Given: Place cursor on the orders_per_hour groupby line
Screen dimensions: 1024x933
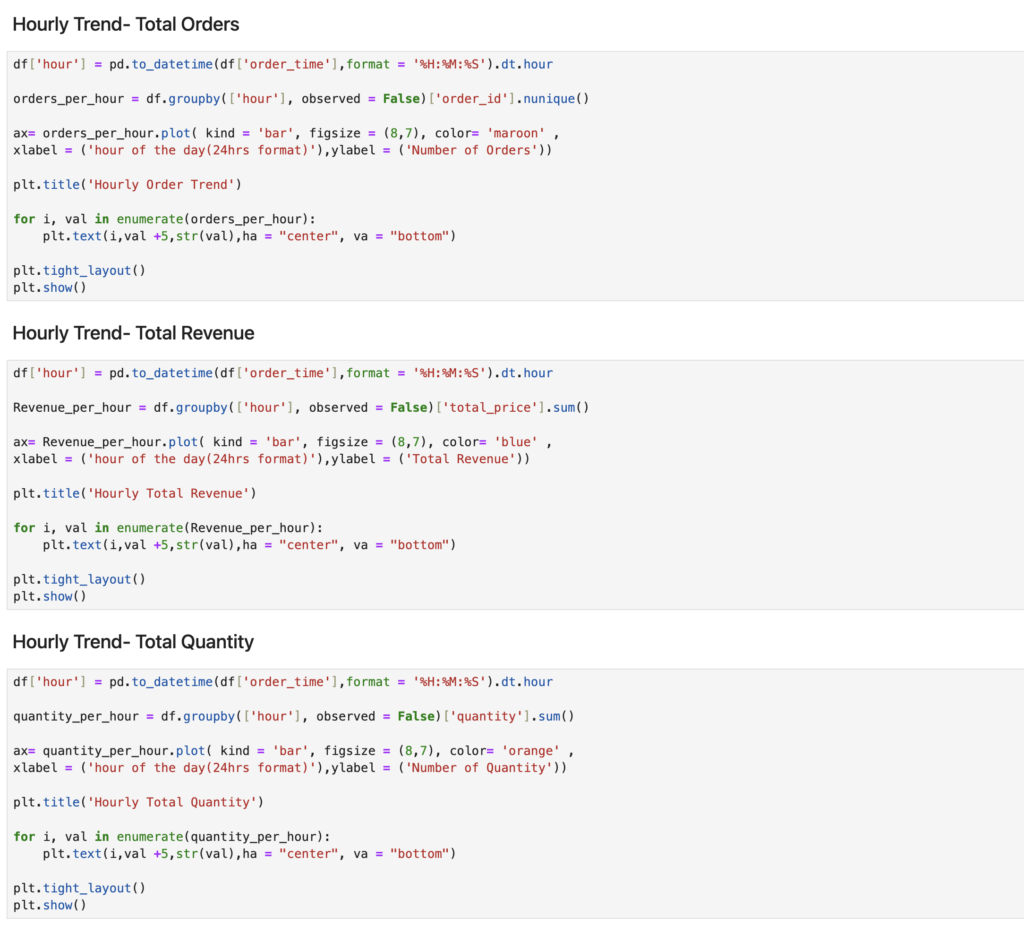Looking at the screenshot, I should coord(300,99).
